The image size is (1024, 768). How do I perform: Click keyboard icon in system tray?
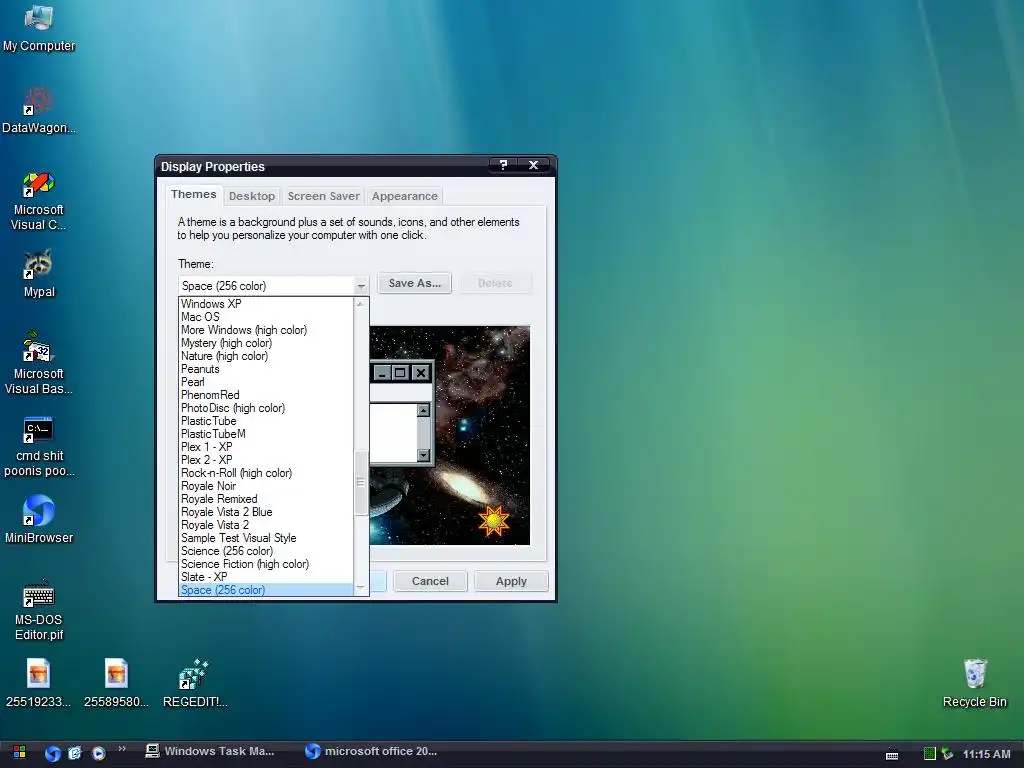click(891, 754)
